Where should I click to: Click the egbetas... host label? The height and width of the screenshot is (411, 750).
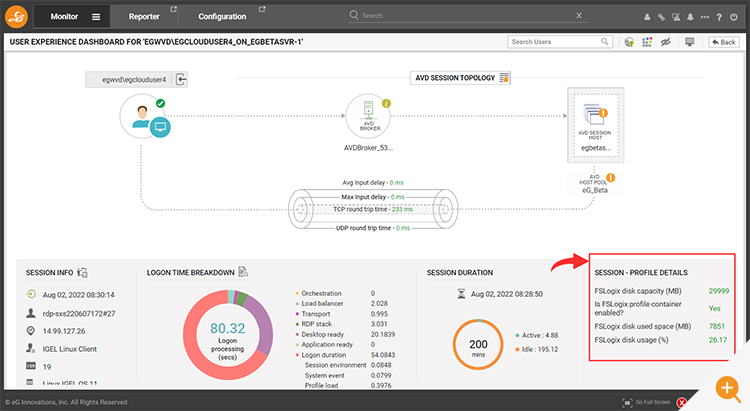596,148
